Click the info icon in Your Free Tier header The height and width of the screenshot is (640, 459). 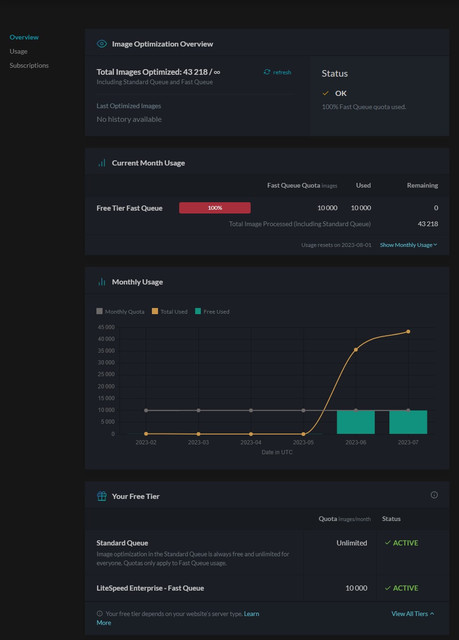[x=434, y=495]
